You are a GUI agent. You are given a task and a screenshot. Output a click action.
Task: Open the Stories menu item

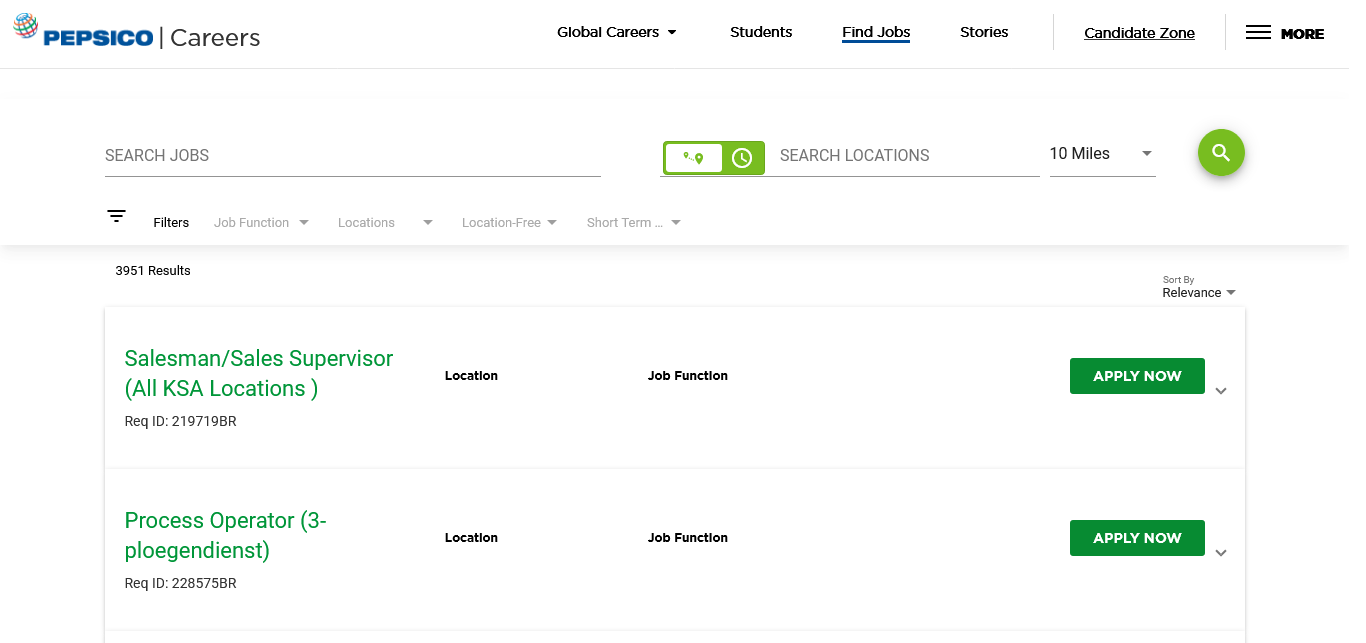[x=984, y=32]
